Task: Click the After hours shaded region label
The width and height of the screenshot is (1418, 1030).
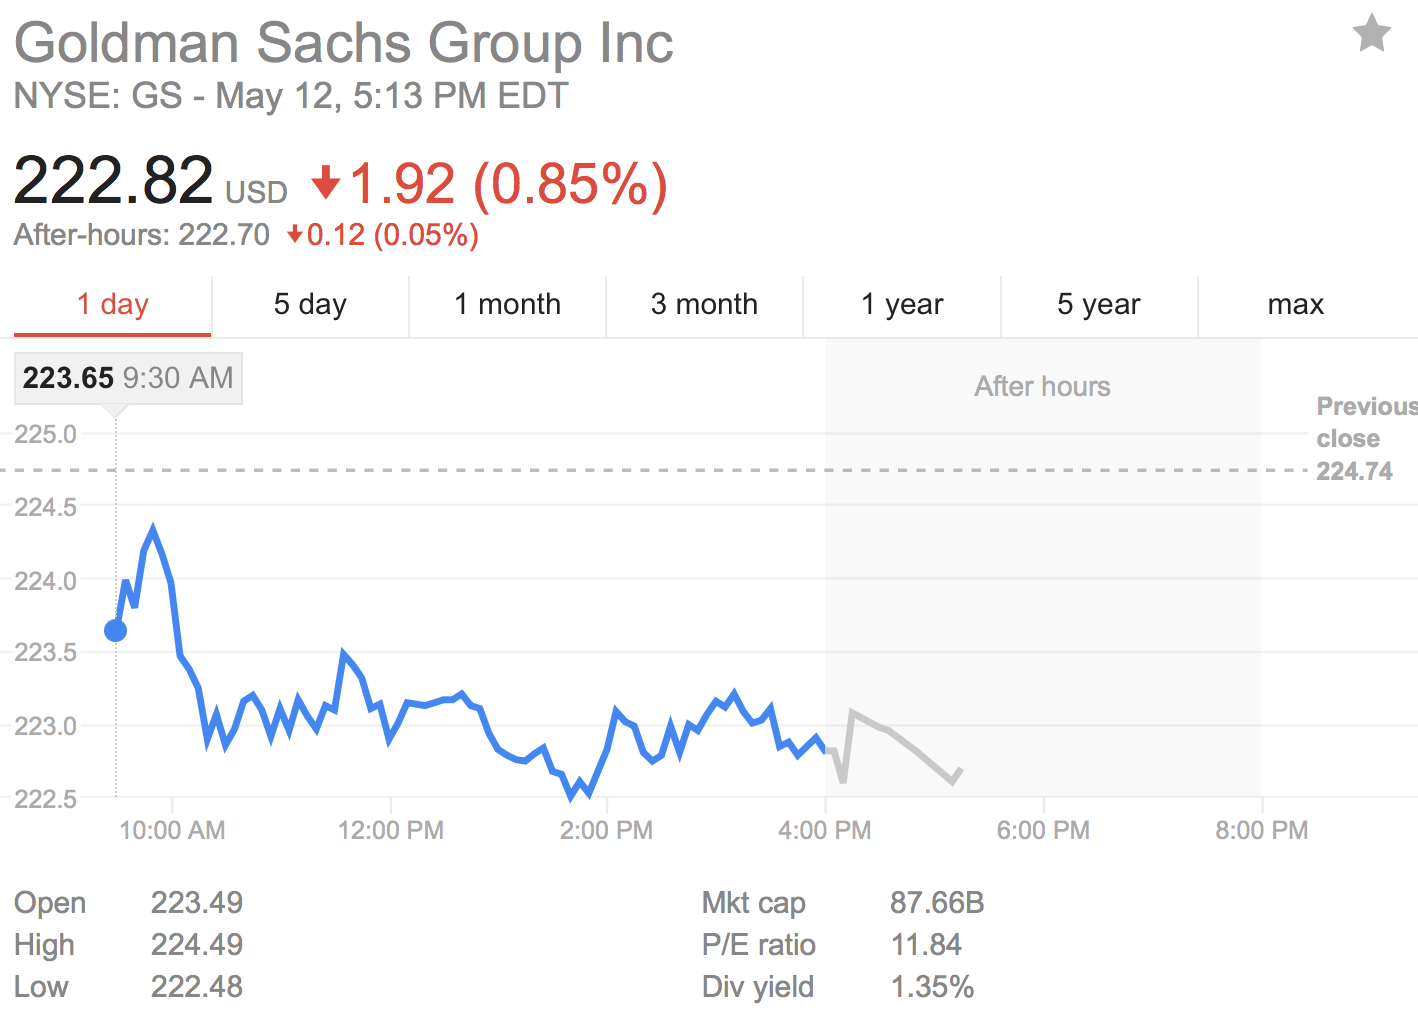Action: pyautogui.click(x=1042, y=387)
